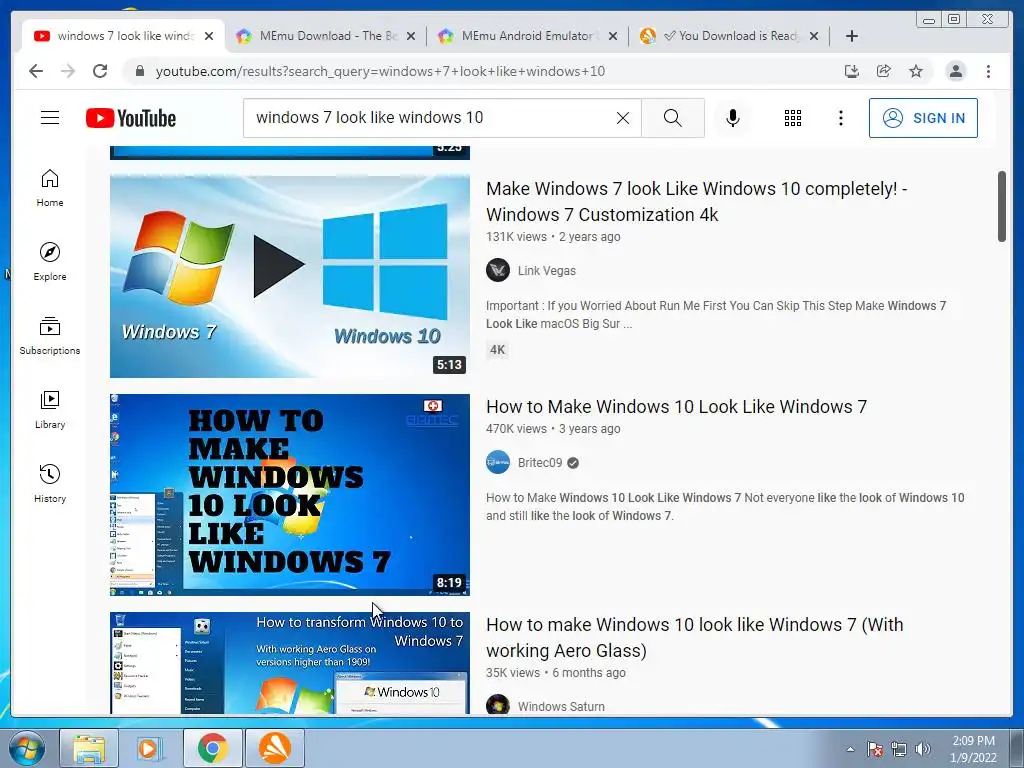1024x768 pixels.
Task: Open the Chrome three-dot menu
Action: pos(988,71)
